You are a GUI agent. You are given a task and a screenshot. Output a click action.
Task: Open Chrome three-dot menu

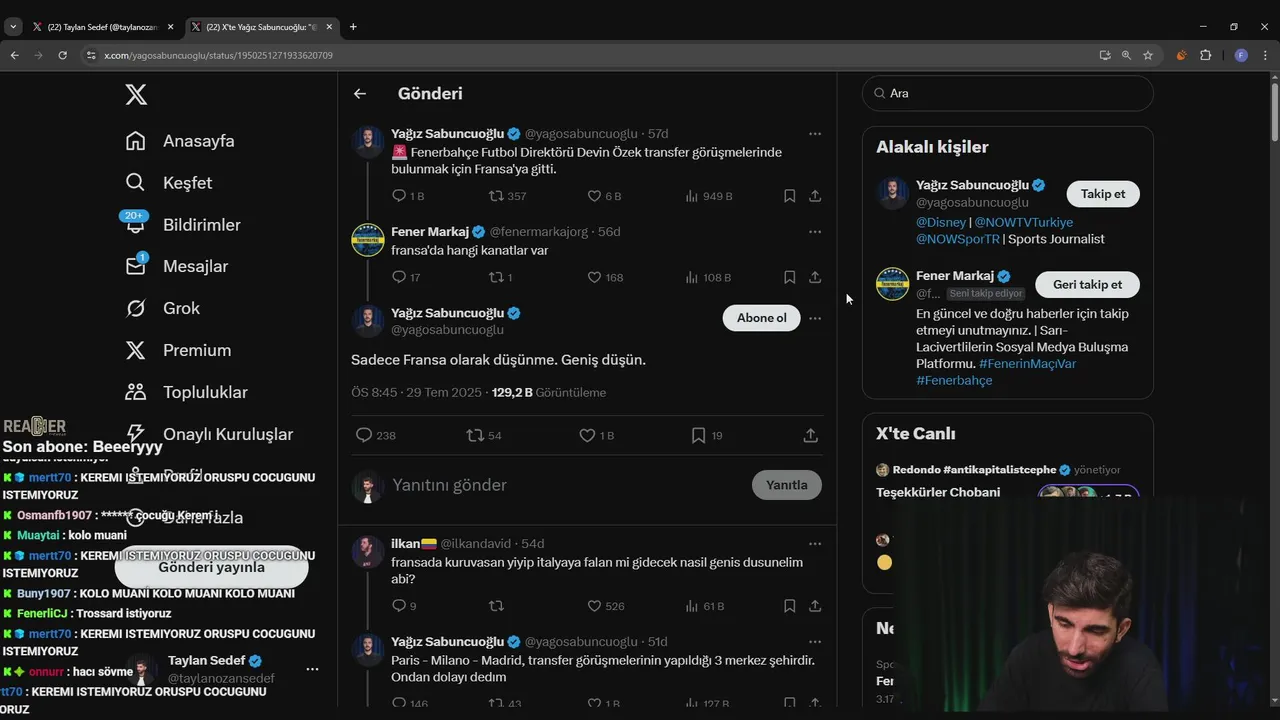click(1265, 56)
